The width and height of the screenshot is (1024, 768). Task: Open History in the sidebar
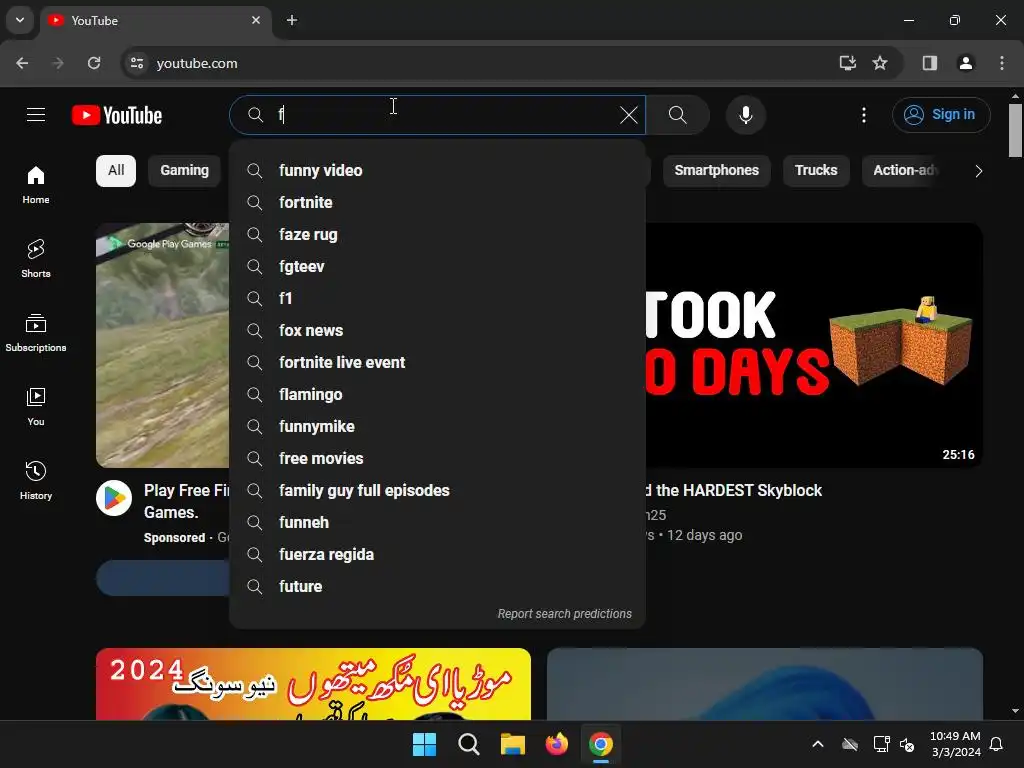[x=36, y=480]
